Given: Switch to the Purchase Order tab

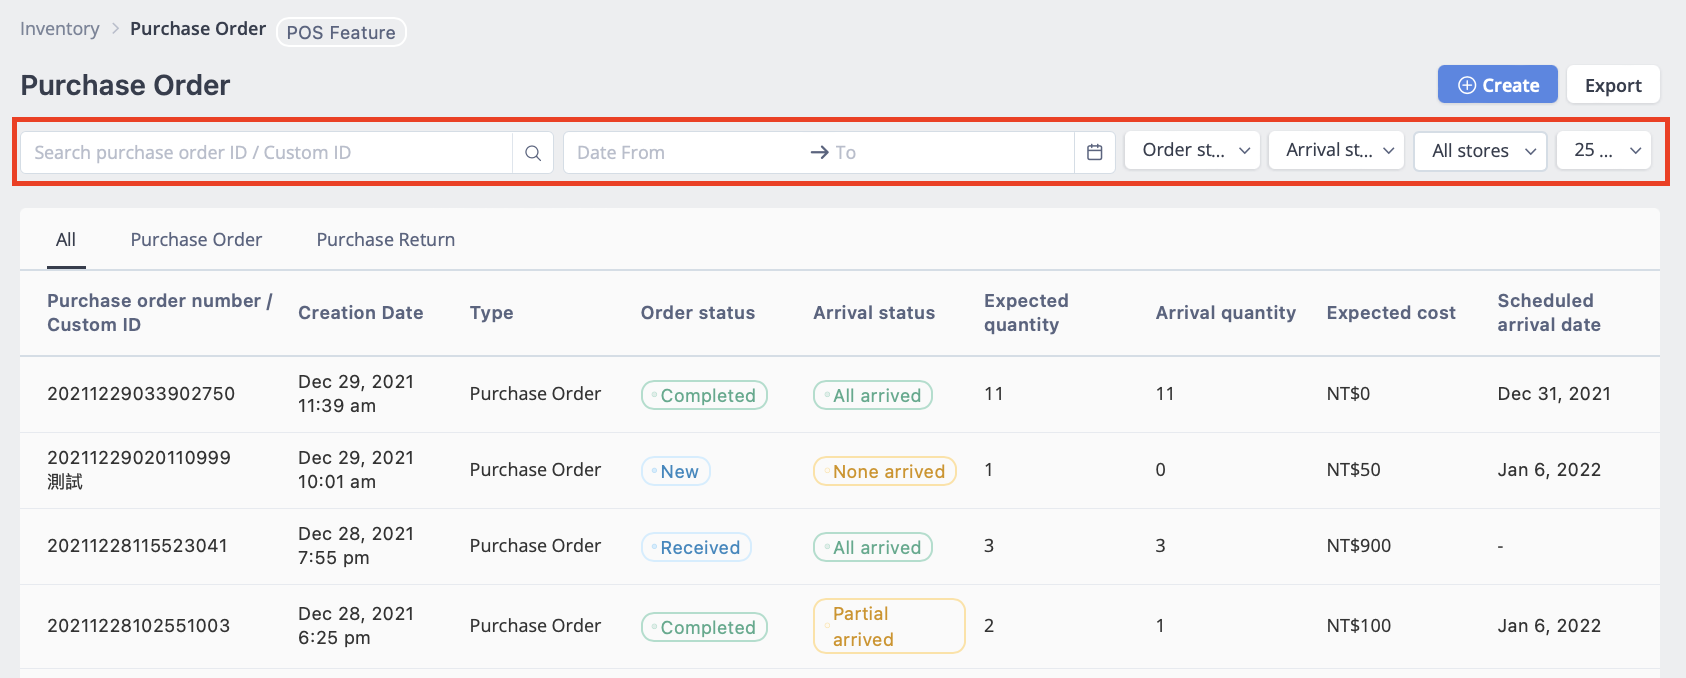Looking at the screenshot, I should pyautogui.click(x=196, y=240).
